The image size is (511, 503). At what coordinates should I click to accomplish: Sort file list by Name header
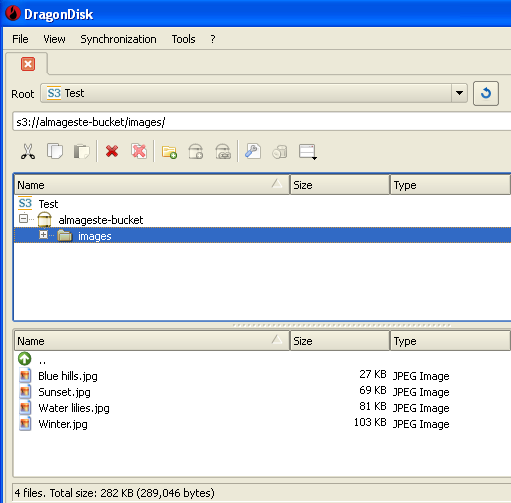pyautogui.click(x=152, y=341)
